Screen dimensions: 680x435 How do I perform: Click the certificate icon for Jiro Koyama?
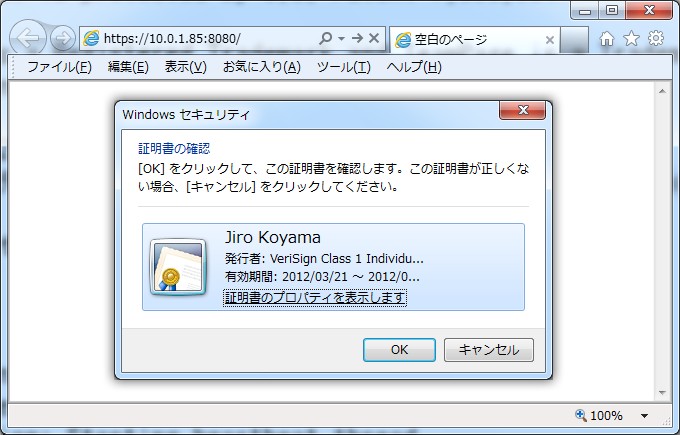click(178, 267)
